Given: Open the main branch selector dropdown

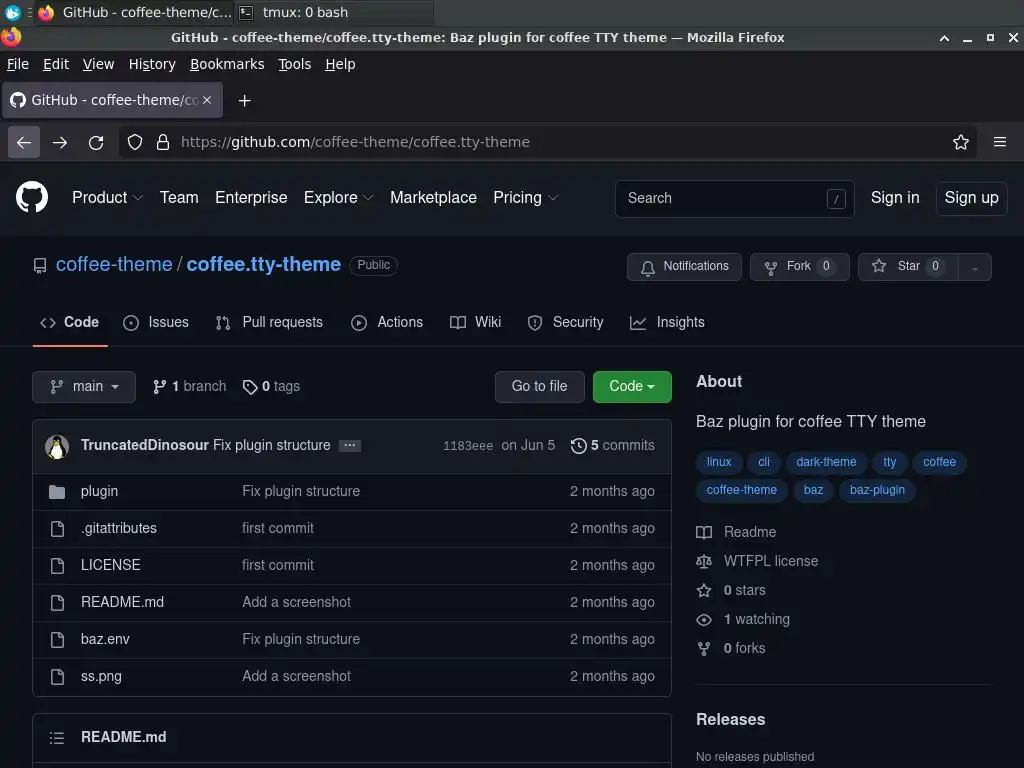Looking at the screenshot, I should point(84,387).
